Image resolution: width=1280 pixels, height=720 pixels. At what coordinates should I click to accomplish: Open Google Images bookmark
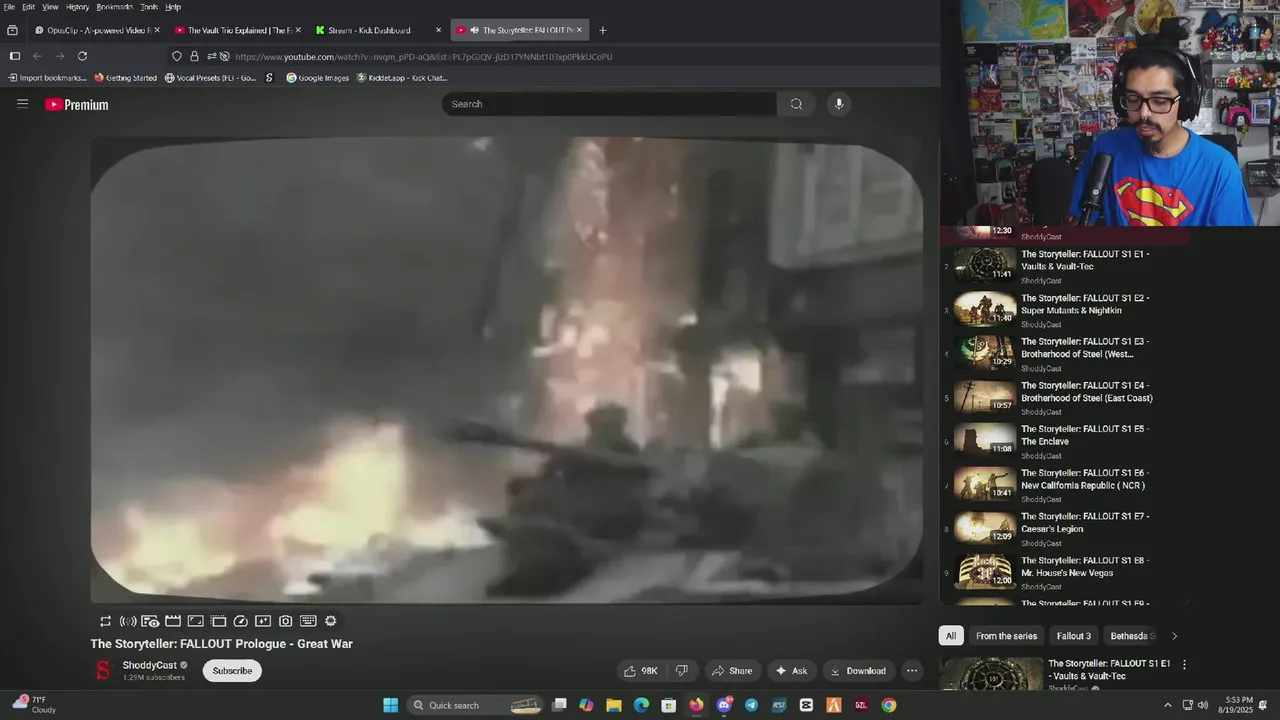318,78
